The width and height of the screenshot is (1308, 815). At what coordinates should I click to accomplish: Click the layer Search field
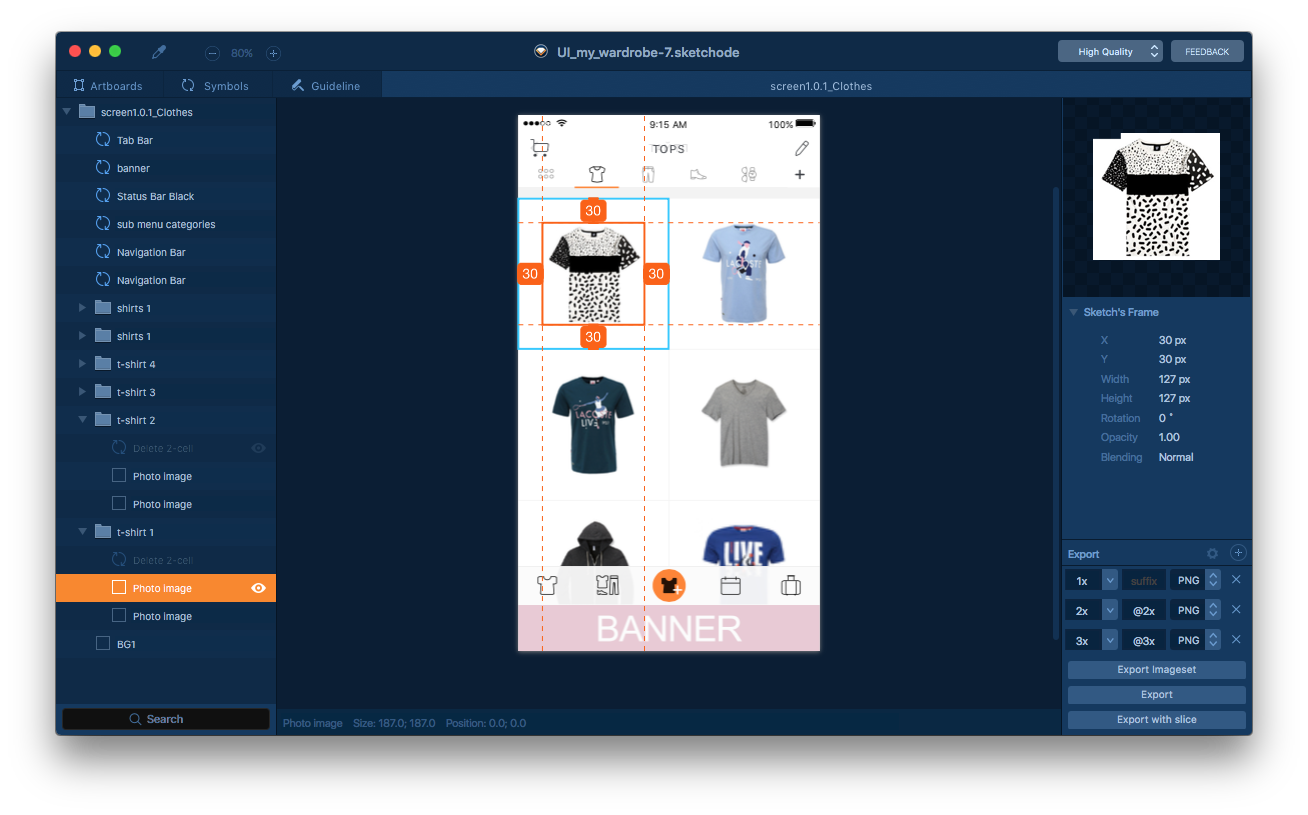pyautogui.click(x=166, y=719)
